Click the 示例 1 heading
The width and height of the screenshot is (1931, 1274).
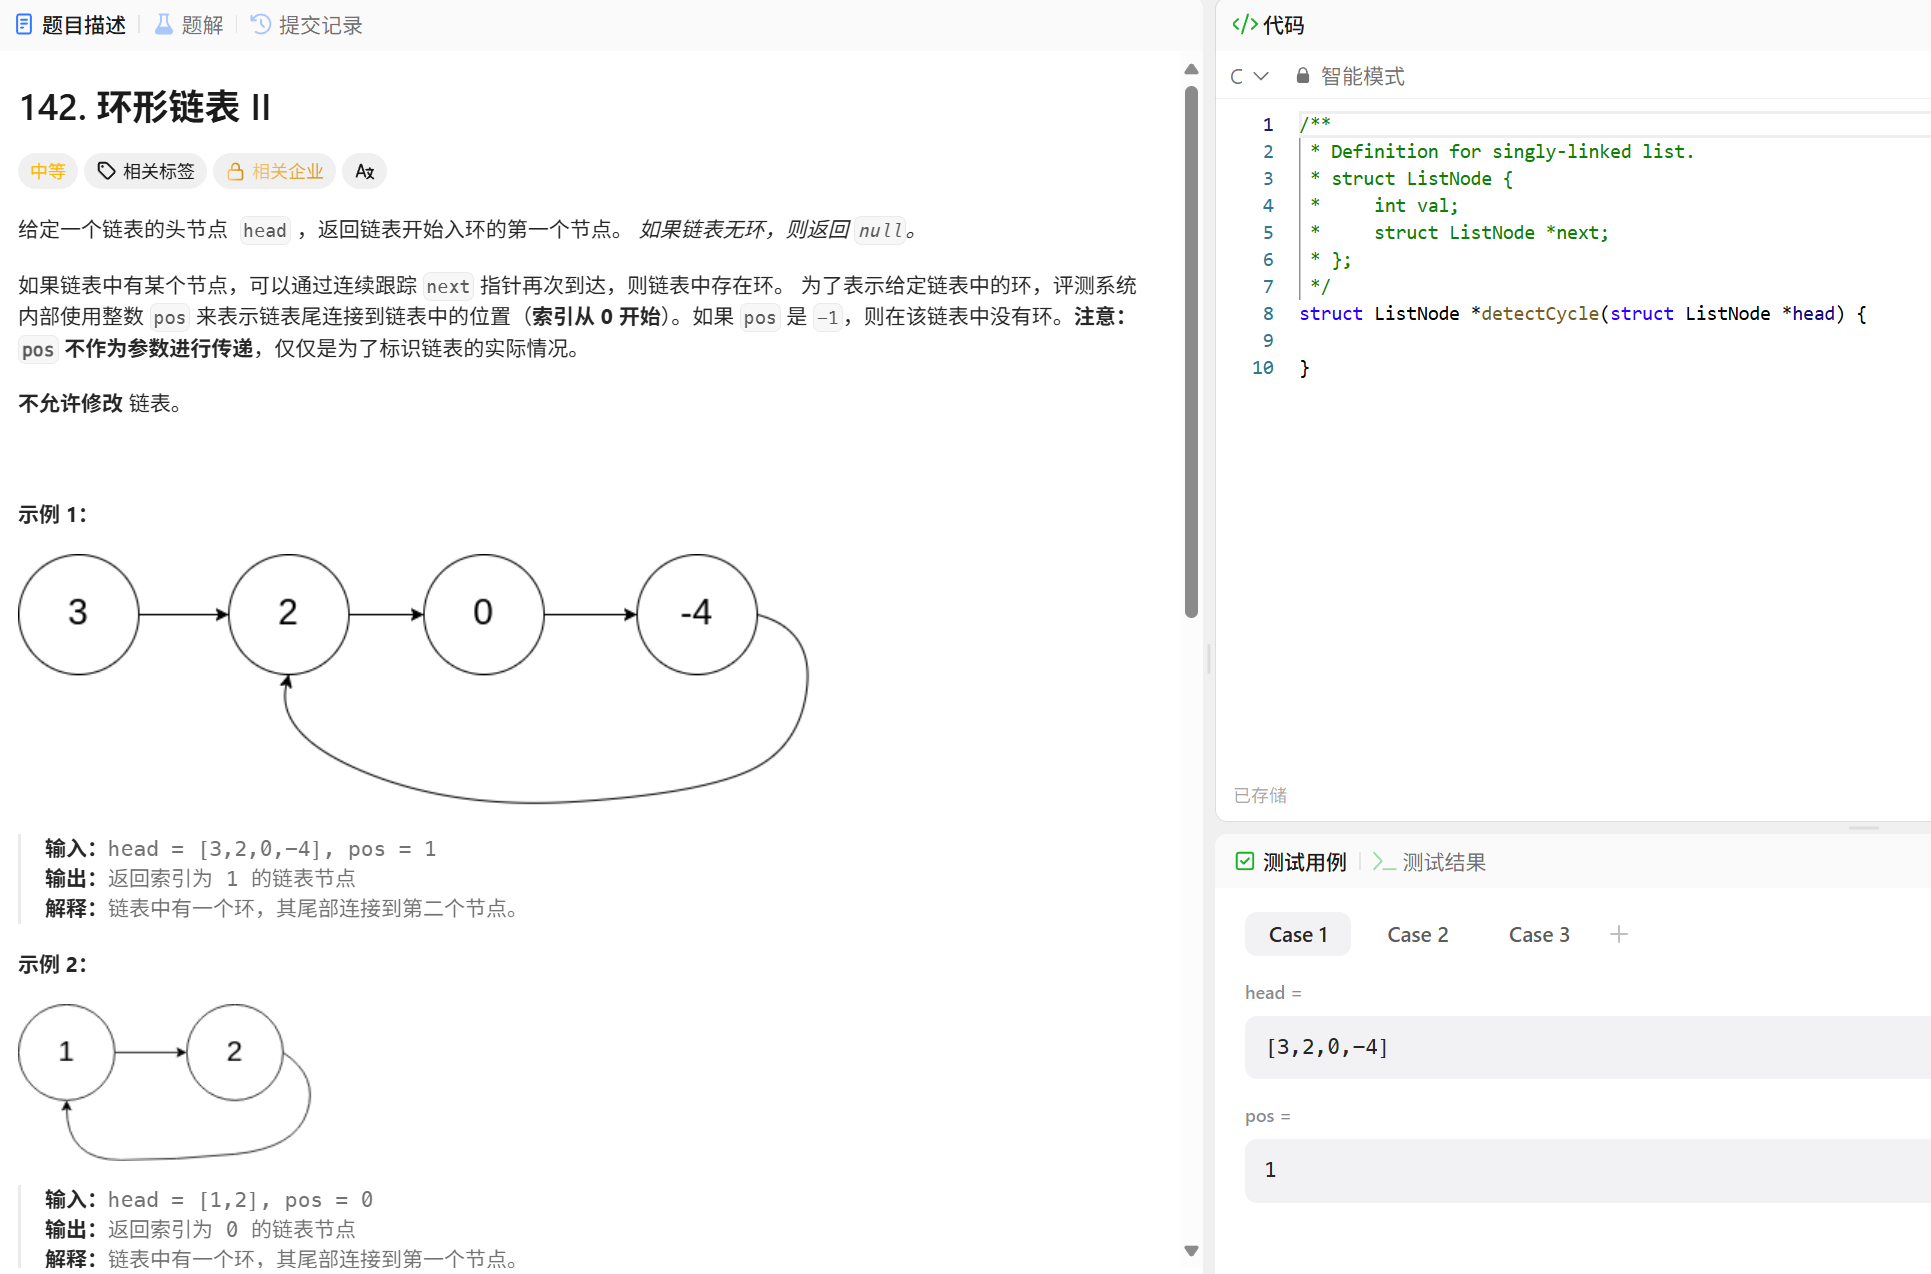[52, 514]
